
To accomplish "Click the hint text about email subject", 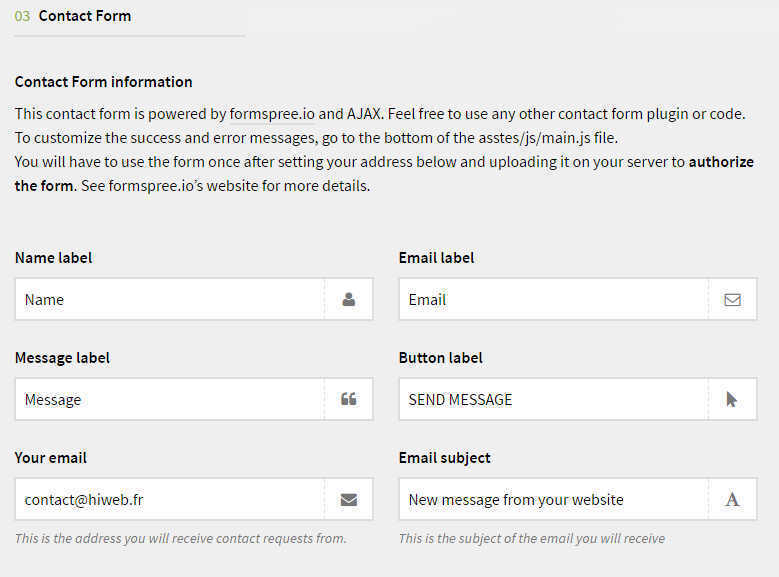I will coord(531,538).
